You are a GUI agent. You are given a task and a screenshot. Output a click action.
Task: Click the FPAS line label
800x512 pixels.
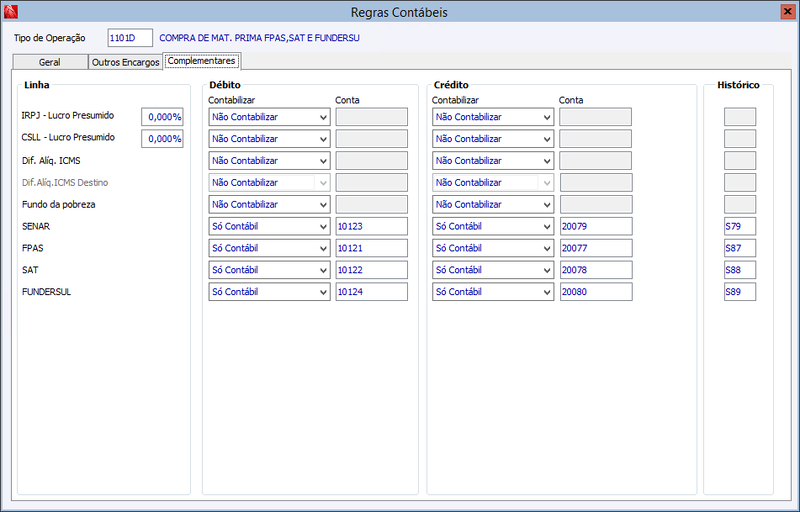coord(33,248)
